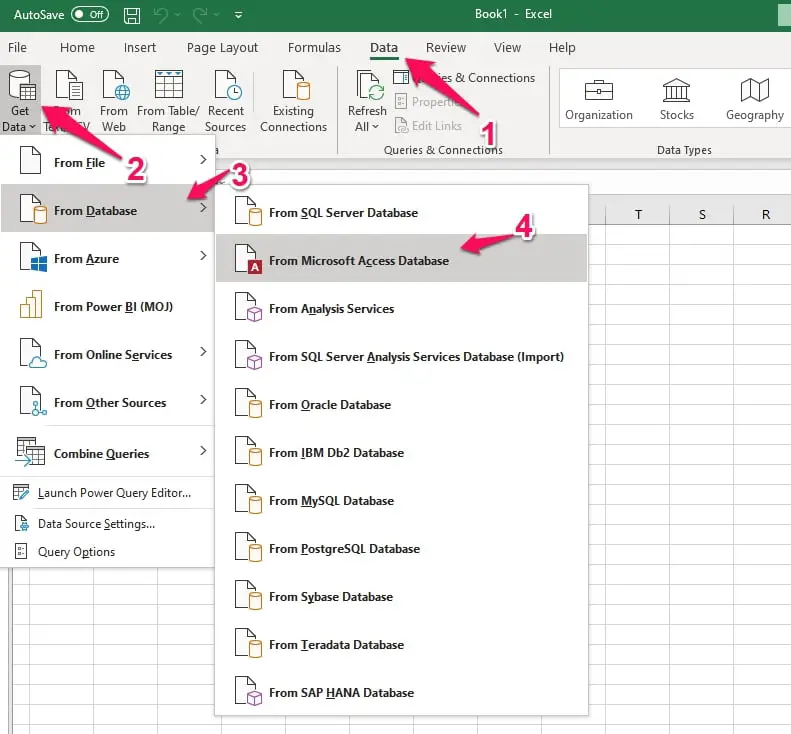Select column T header
Screen dimensions: 791x734
(x=638, y=214)
